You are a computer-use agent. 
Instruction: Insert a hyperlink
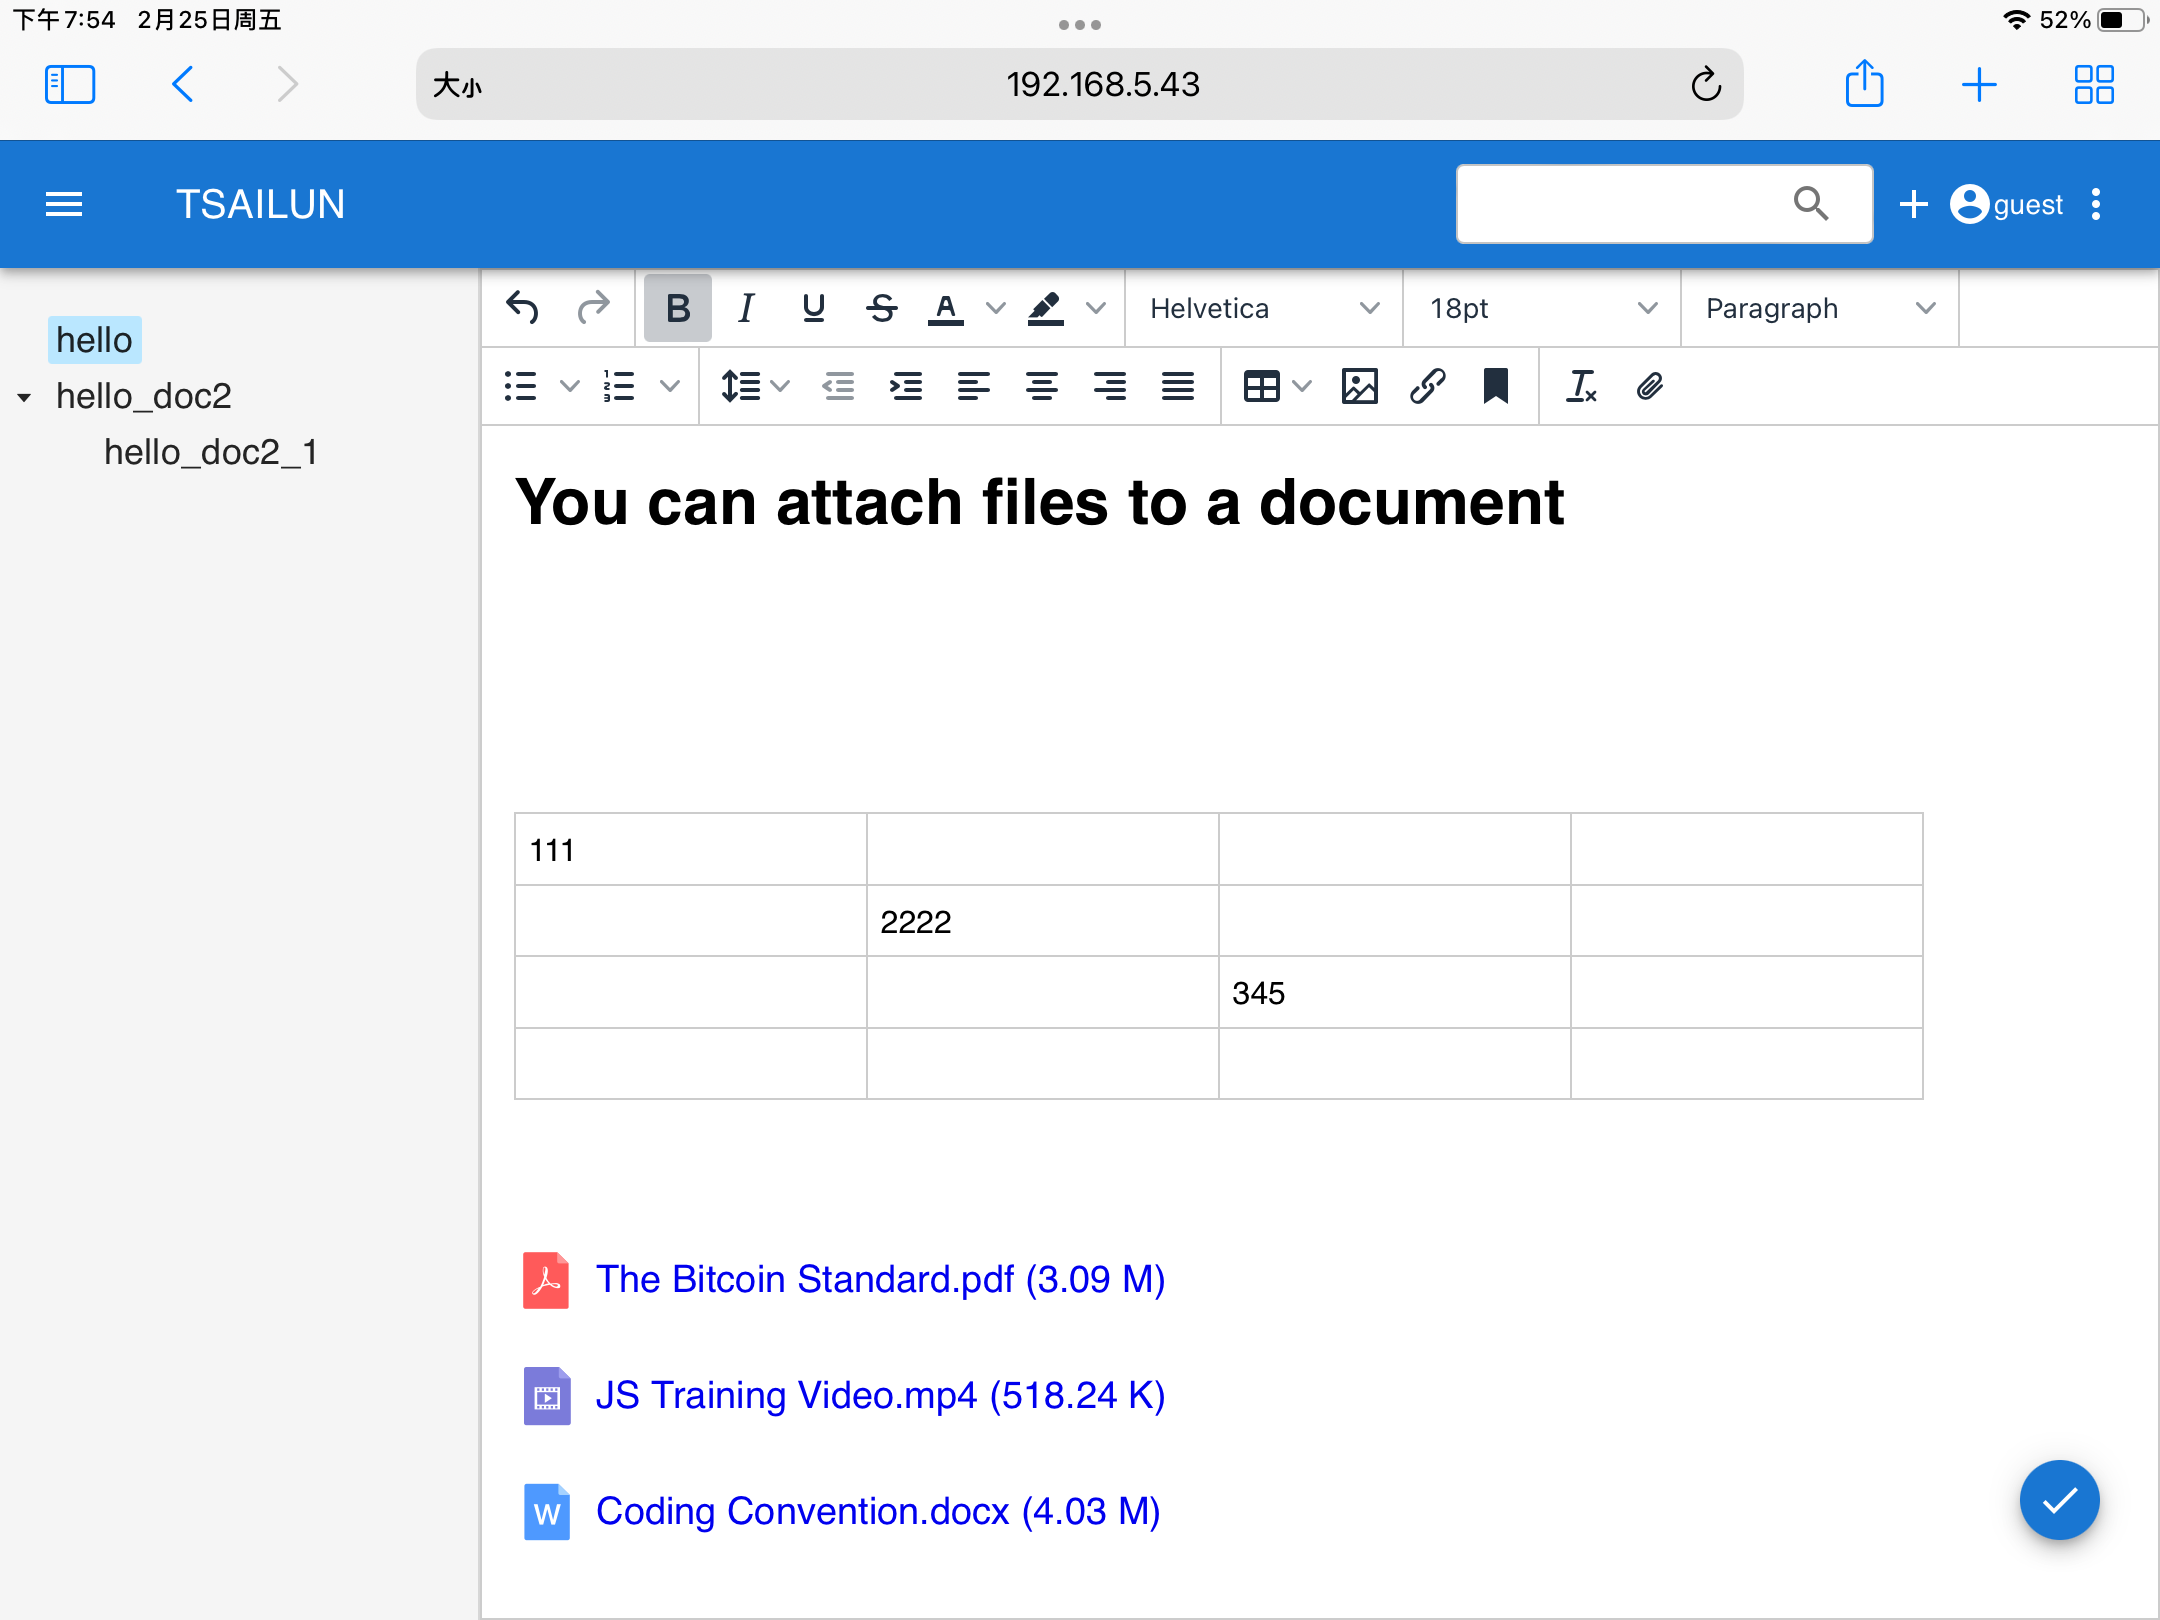pos(1428,386)
